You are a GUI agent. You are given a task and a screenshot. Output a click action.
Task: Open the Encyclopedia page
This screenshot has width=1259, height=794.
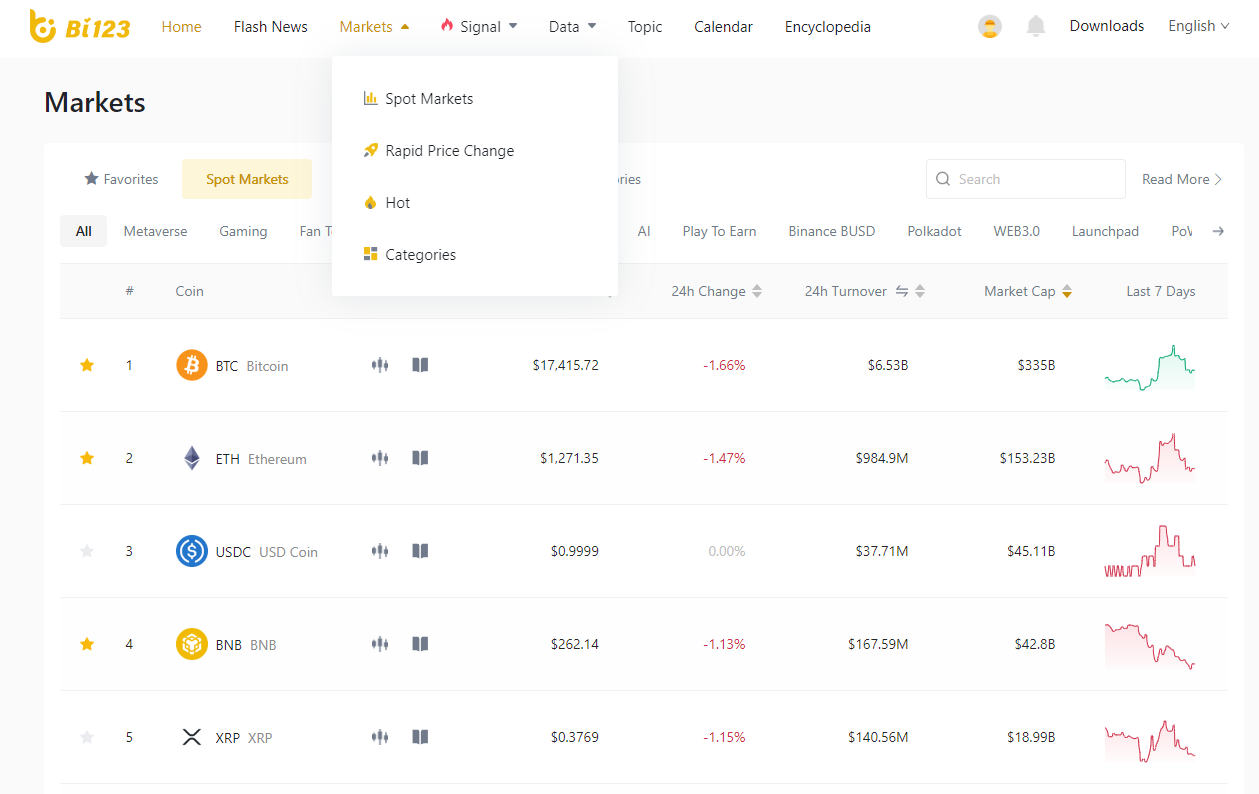[828, 27]
